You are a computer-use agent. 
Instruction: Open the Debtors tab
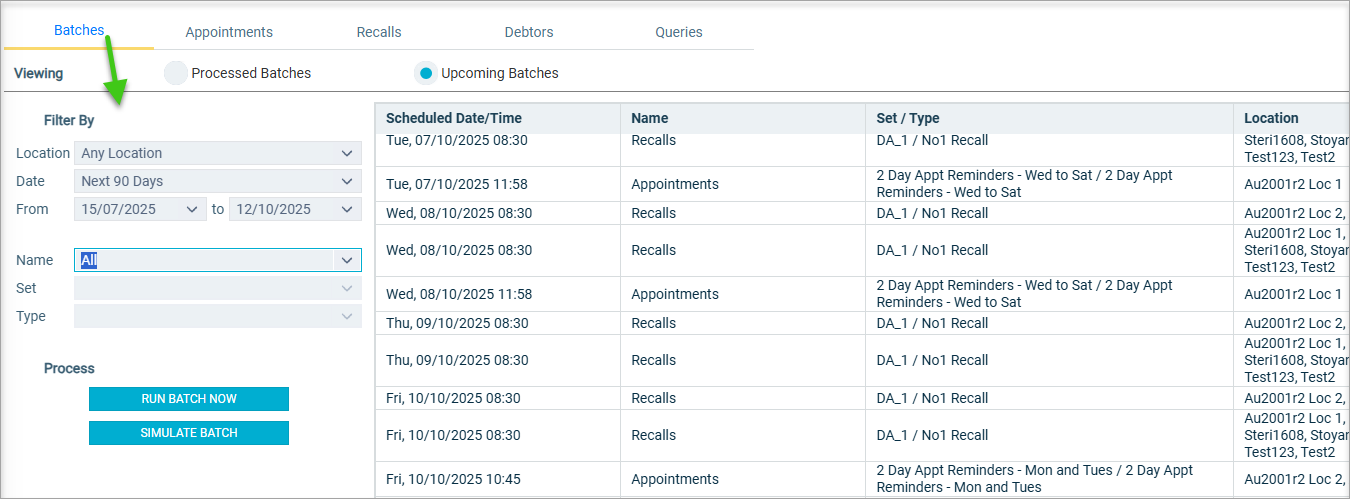click(529, 32)
